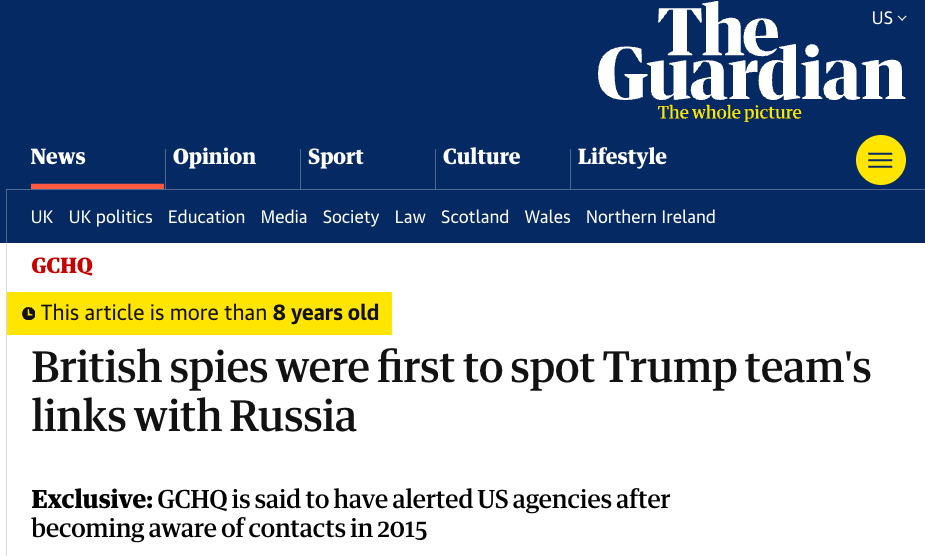
Task: Open the Lifestyle section
Action: click(x=621, y=157)
